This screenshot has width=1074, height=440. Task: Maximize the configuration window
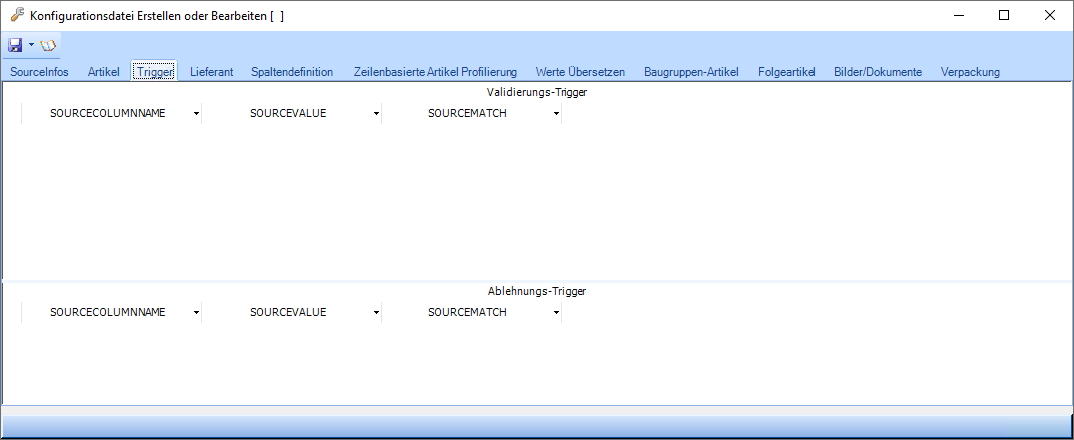[1004, 15]
